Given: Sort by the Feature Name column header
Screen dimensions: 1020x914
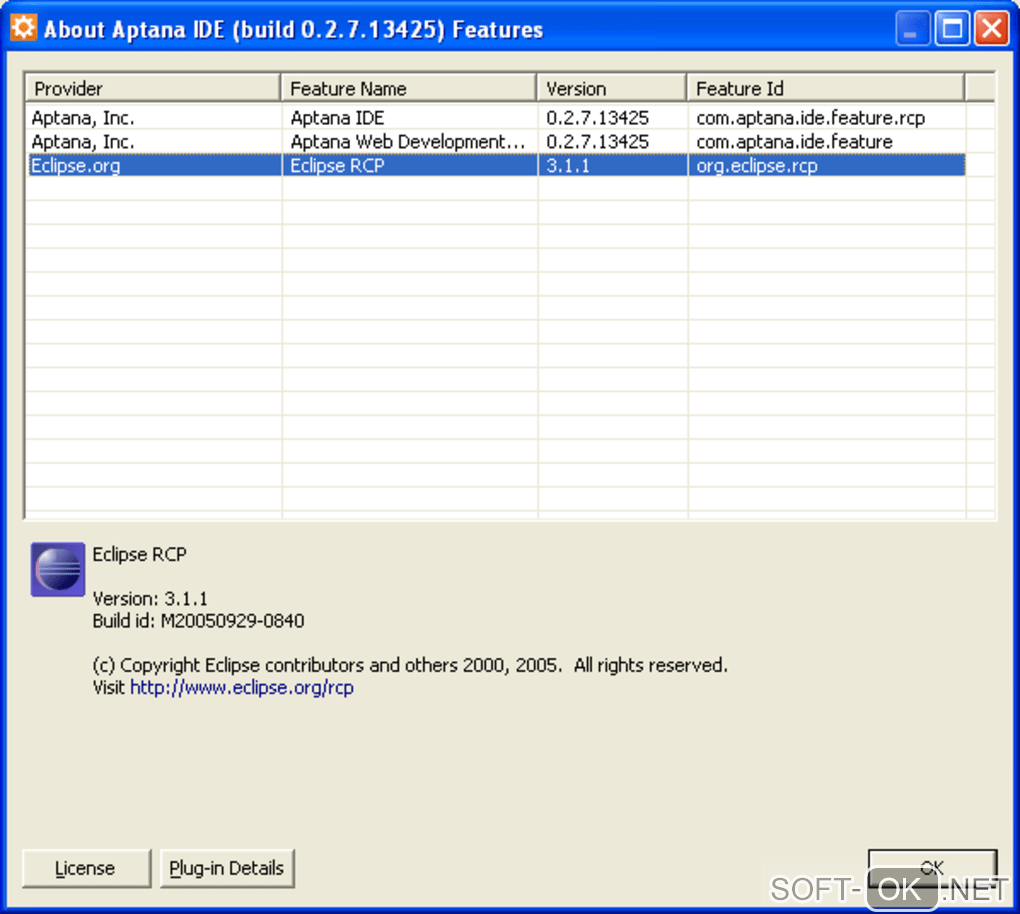Looking at the screenshot, I should (409, 88).
